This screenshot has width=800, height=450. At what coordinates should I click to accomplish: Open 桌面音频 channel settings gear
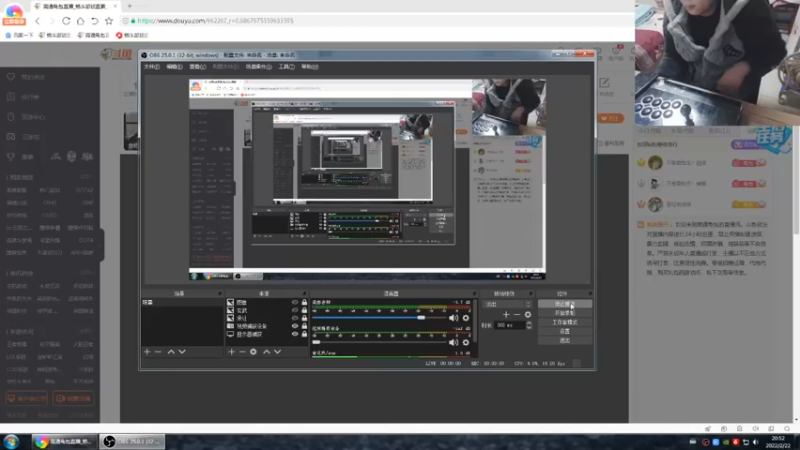[x=466, y=318]
